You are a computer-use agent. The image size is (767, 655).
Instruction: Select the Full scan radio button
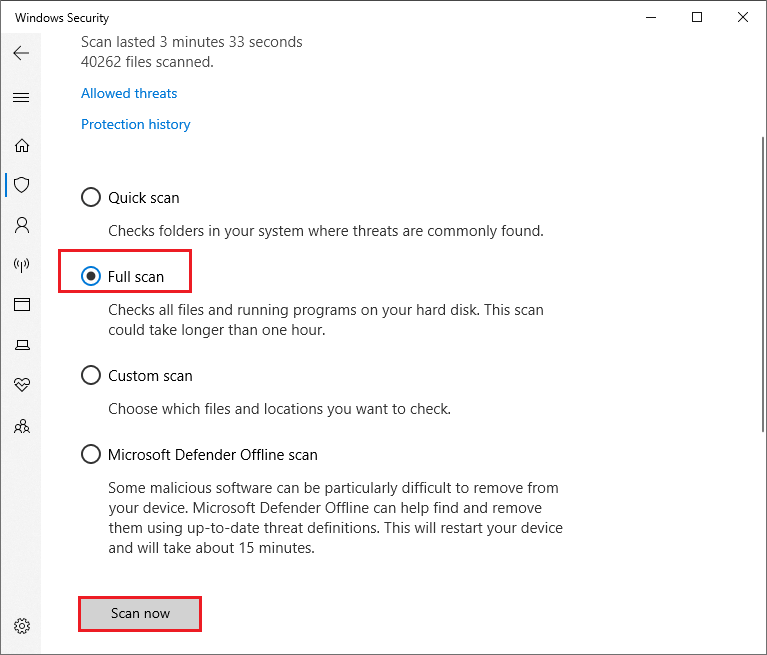[91, 276]
